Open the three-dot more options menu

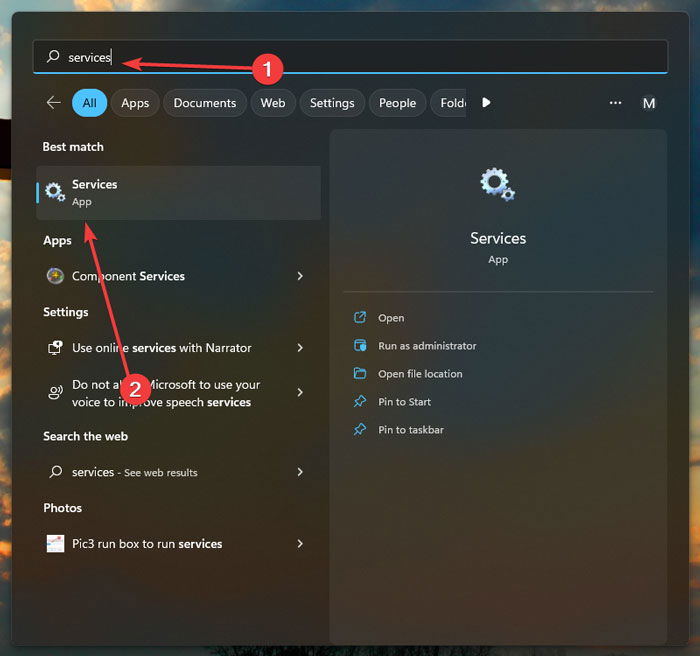coord(615,103)
